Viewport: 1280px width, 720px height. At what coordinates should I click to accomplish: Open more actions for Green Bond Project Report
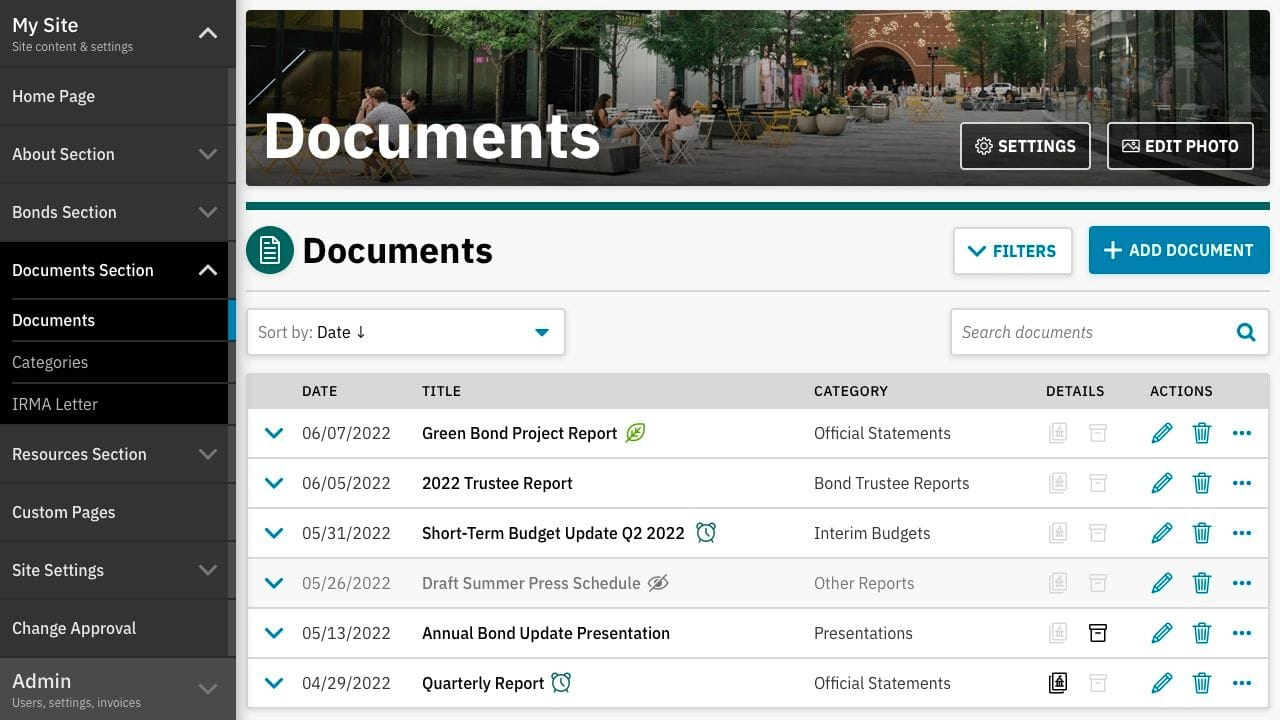(x=1242, y=433)
